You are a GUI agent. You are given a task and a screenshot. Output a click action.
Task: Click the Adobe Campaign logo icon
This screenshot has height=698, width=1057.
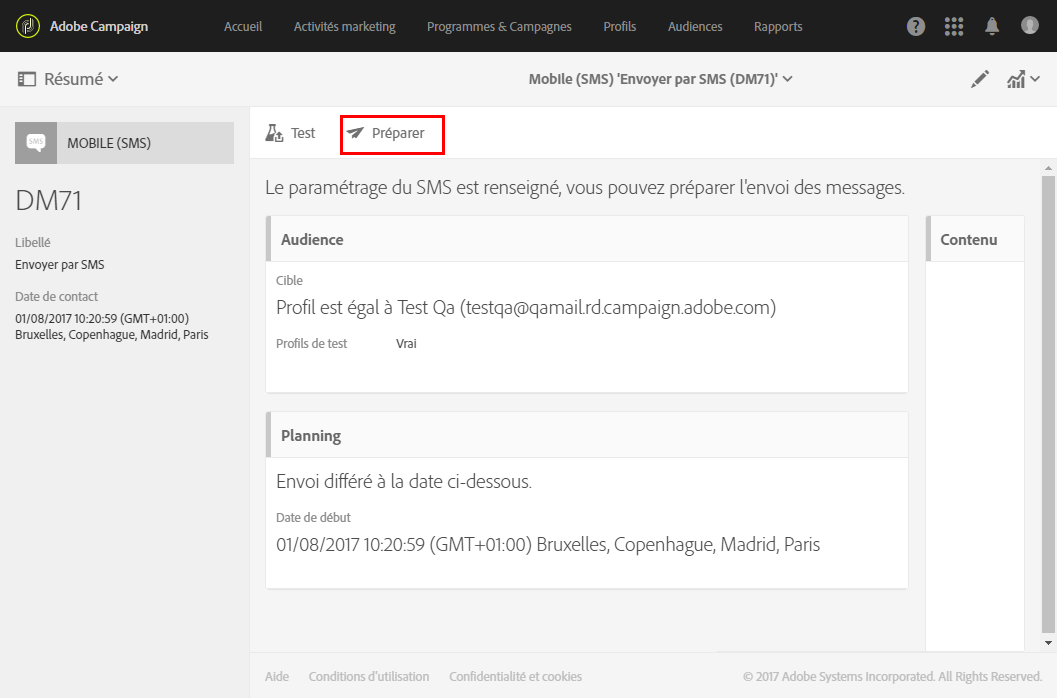tap(28, 26)
